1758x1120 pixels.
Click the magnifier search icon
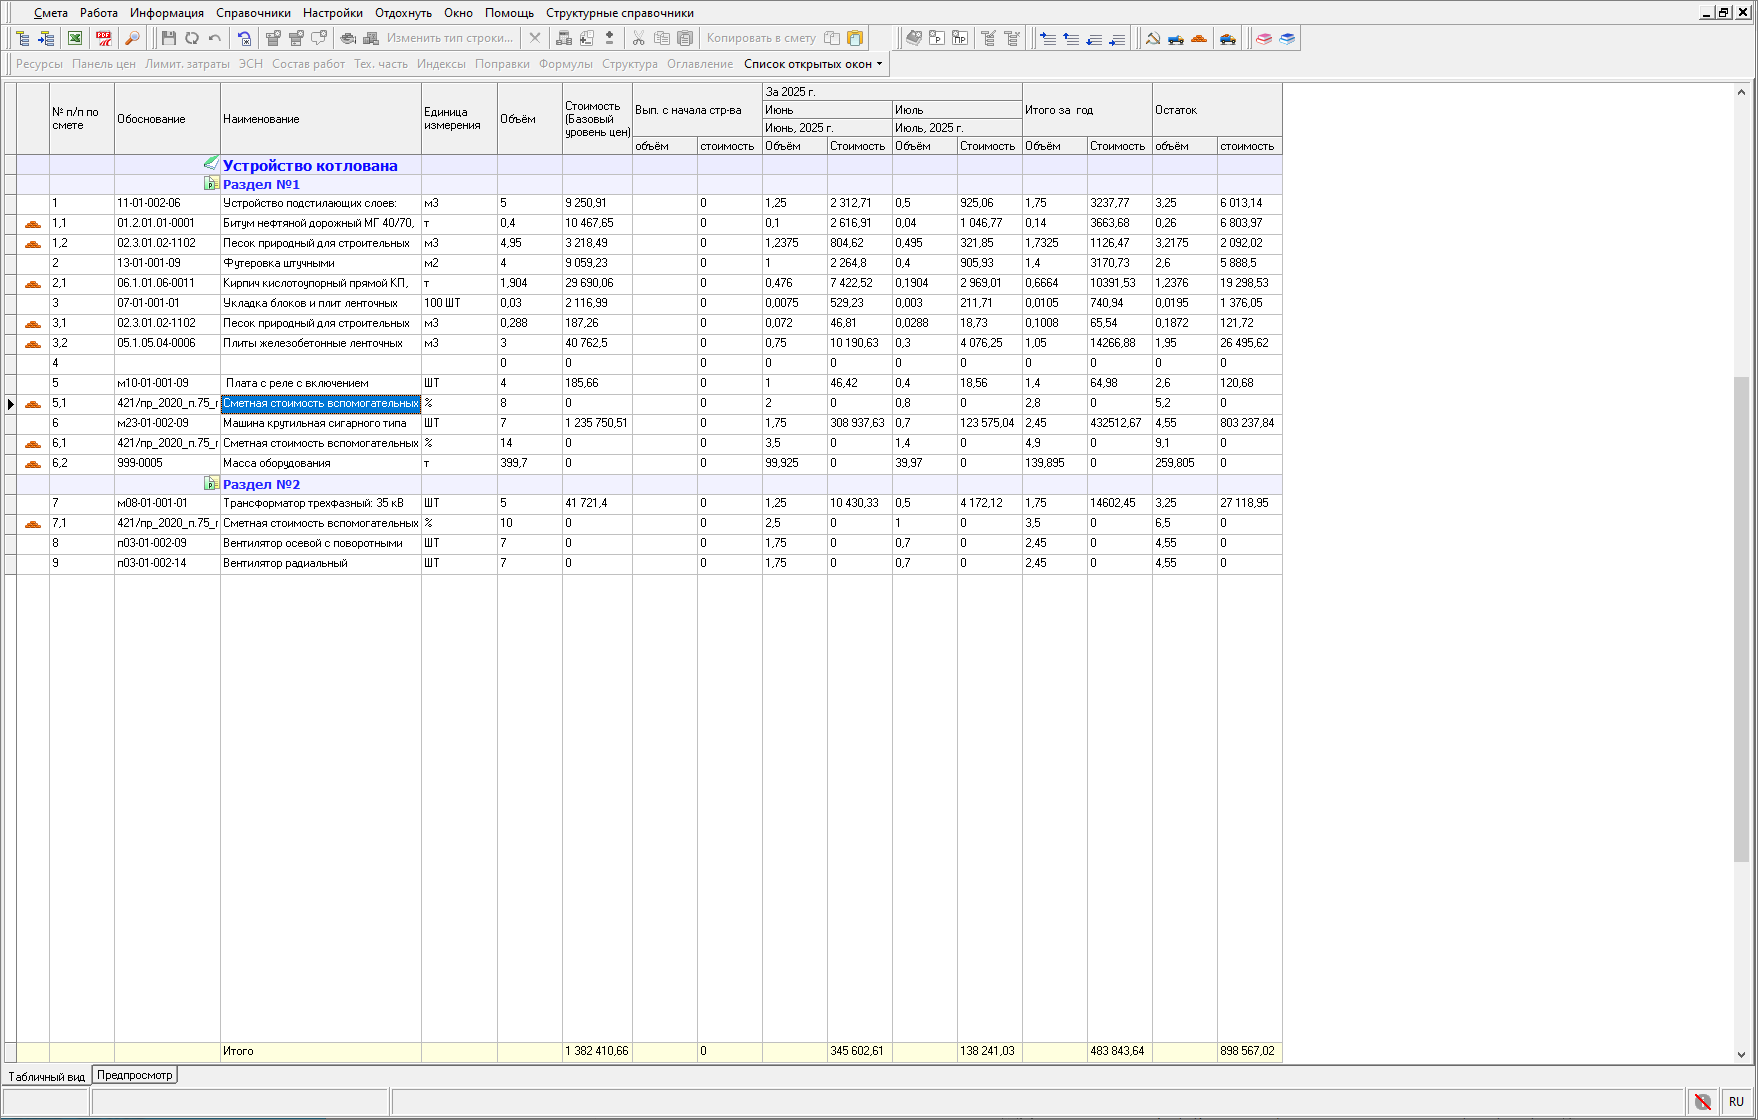tap(132, 38)
